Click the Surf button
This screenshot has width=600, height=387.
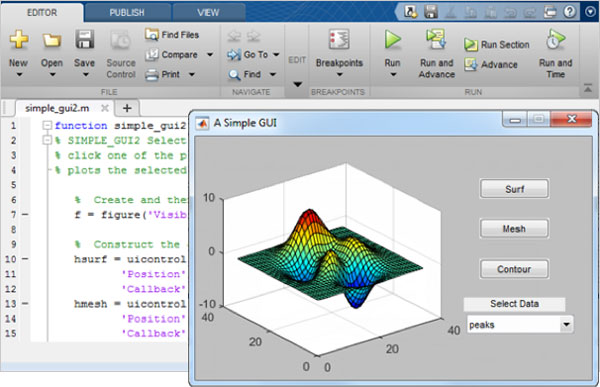pyautogui.click(x=515, y=189)
